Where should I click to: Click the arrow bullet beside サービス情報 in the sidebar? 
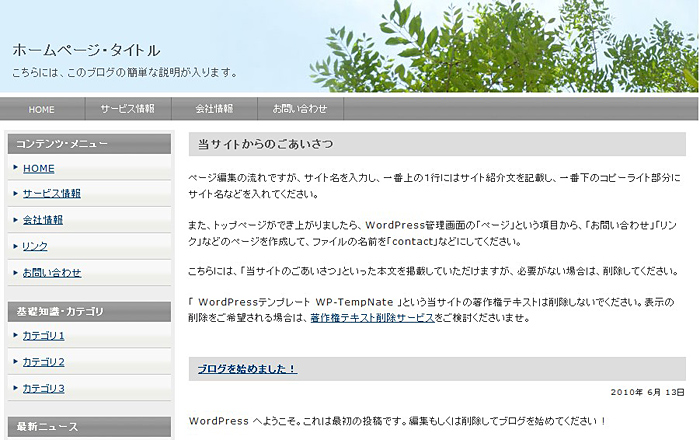(x=16, y=193)
